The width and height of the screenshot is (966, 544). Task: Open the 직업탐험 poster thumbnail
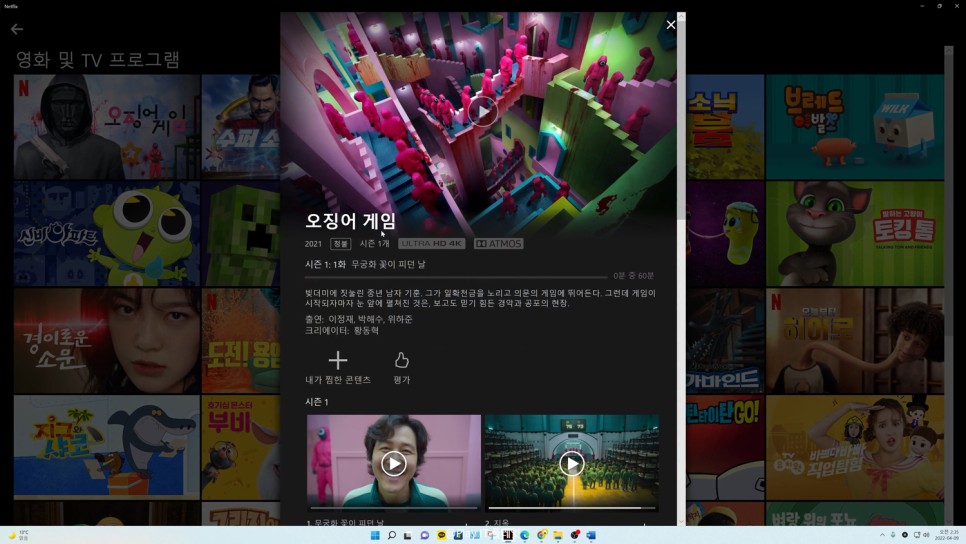click(854, 447)
